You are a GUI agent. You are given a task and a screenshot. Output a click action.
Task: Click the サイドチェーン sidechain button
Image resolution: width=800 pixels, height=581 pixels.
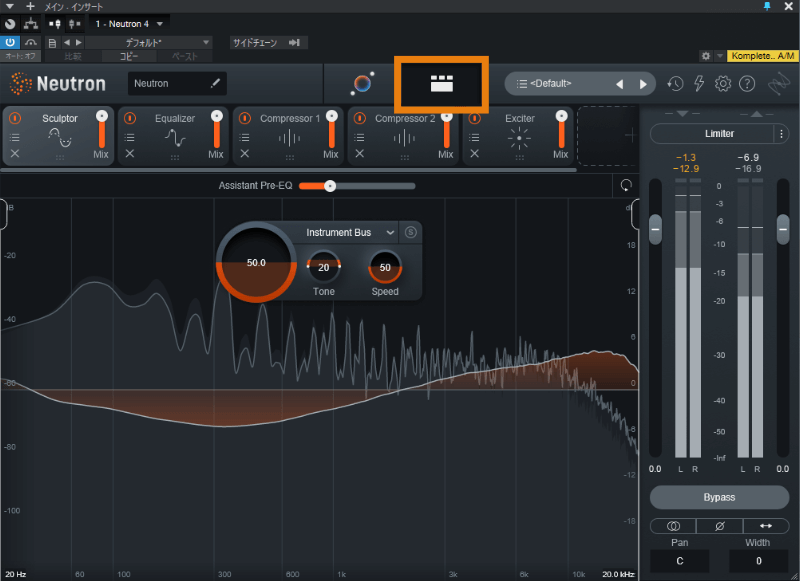(x=267, y=42)
